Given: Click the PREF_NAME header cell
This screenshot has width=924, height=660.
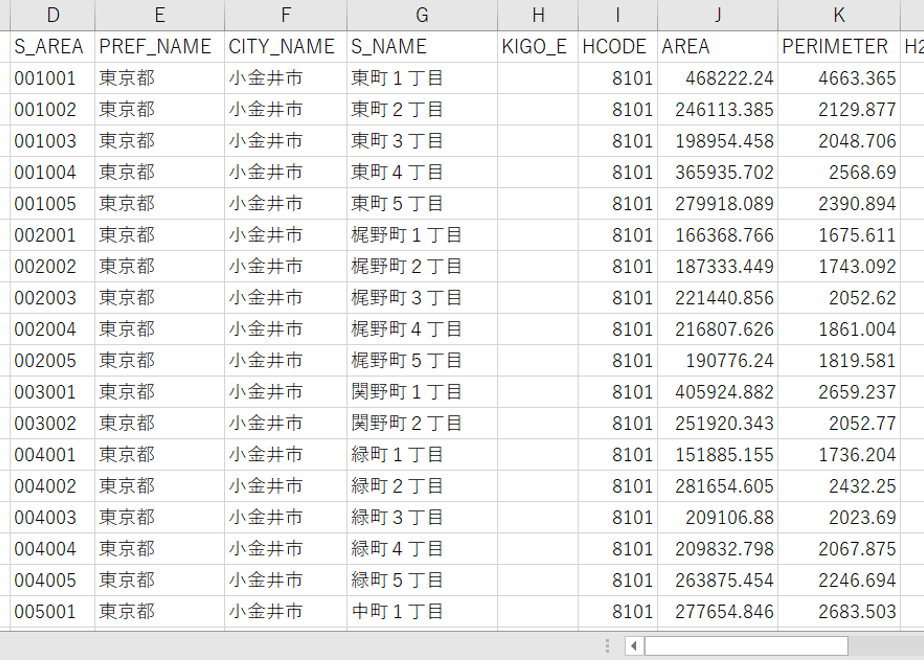Looking at the screenshot, I should tap(160, 47).
